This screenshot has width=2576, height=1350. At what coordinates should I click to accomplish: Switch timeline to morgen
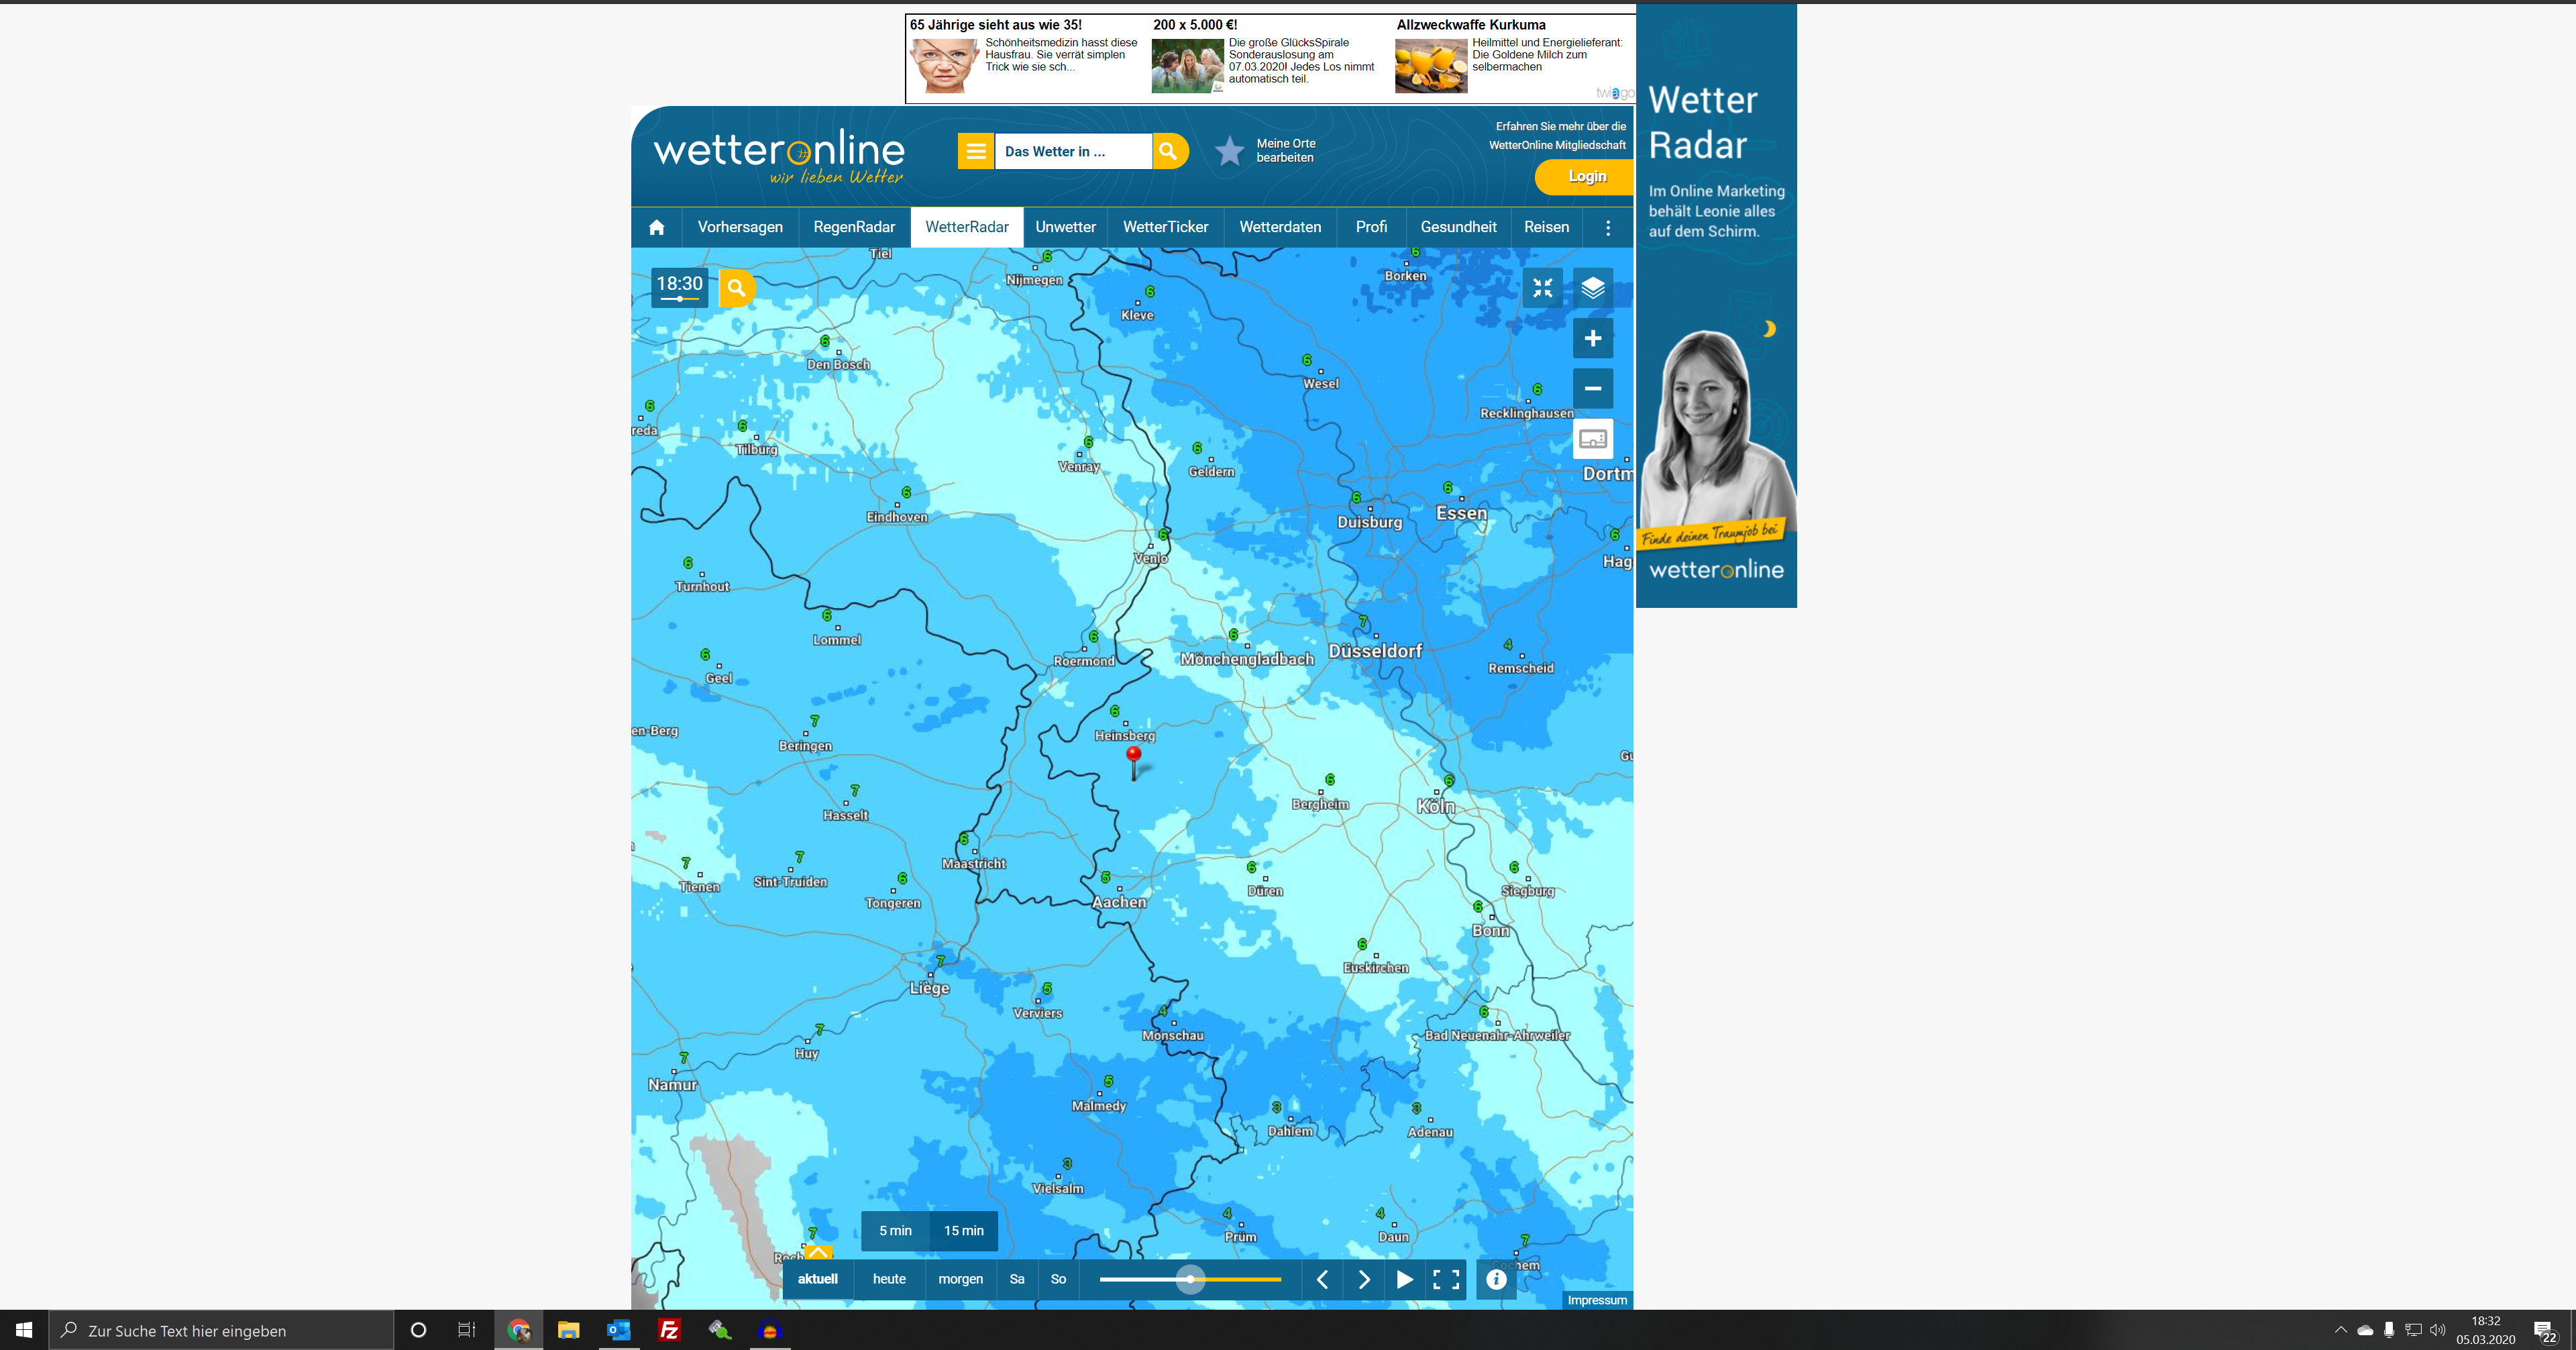point(960,1279)
